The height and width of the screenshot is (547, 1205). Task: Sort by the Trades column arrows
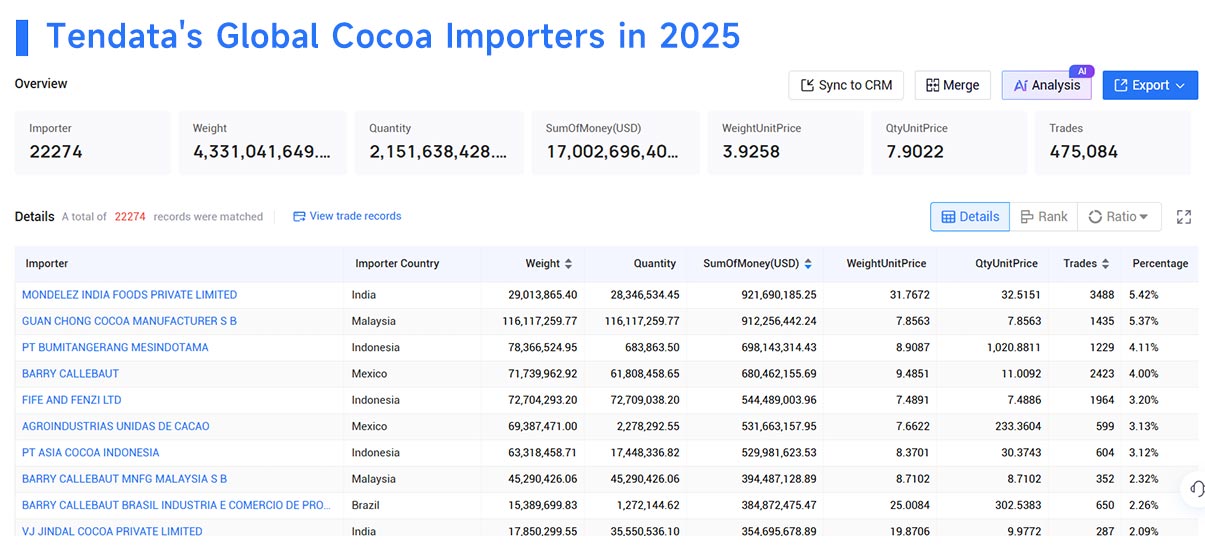1105,264
